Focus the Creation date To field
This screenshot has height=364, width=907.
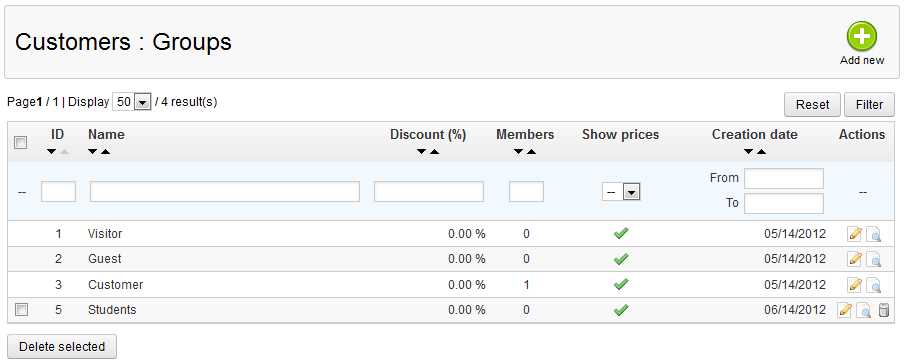784,204
